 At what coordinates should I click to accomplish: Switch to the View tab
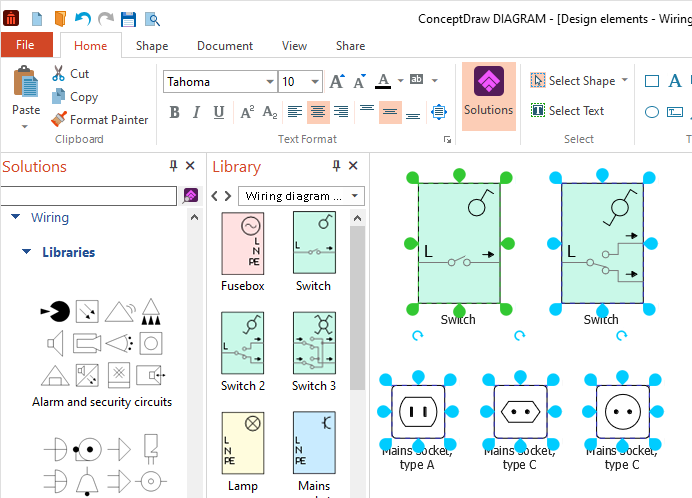click(294, 45)
